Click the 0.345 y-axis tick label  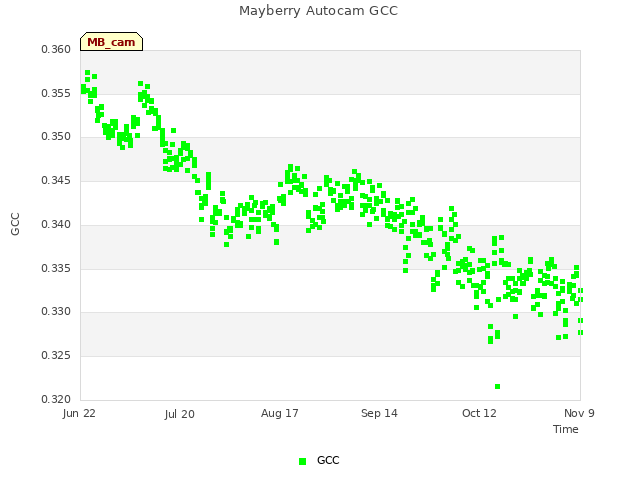(56, 180)
